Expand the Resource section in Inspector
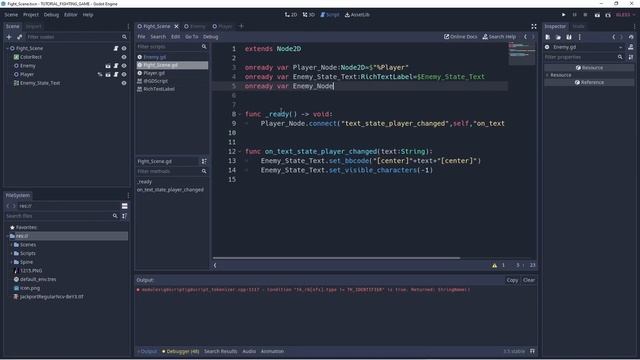Viewport: 640px width, 360px height. click(x=547, y=75)
